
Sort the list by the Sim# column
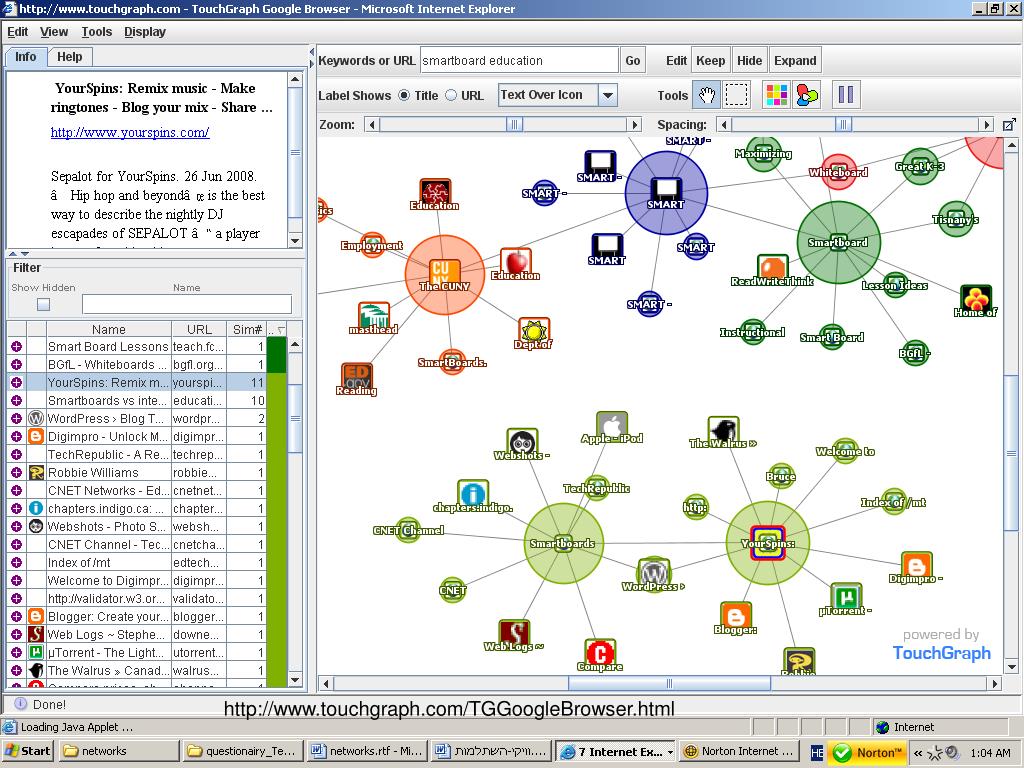click(x=246, y=330)
